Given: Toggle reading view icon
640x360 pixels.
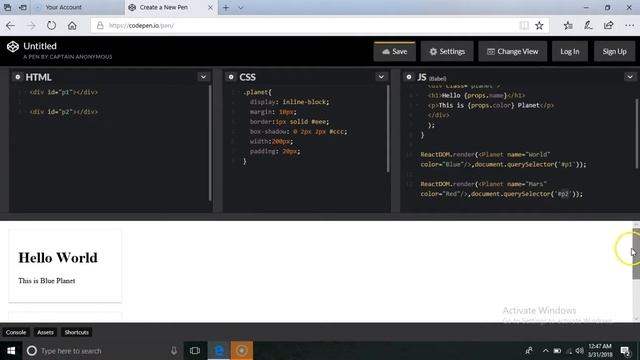Looking at the screenshot, I should pos(524,25).
